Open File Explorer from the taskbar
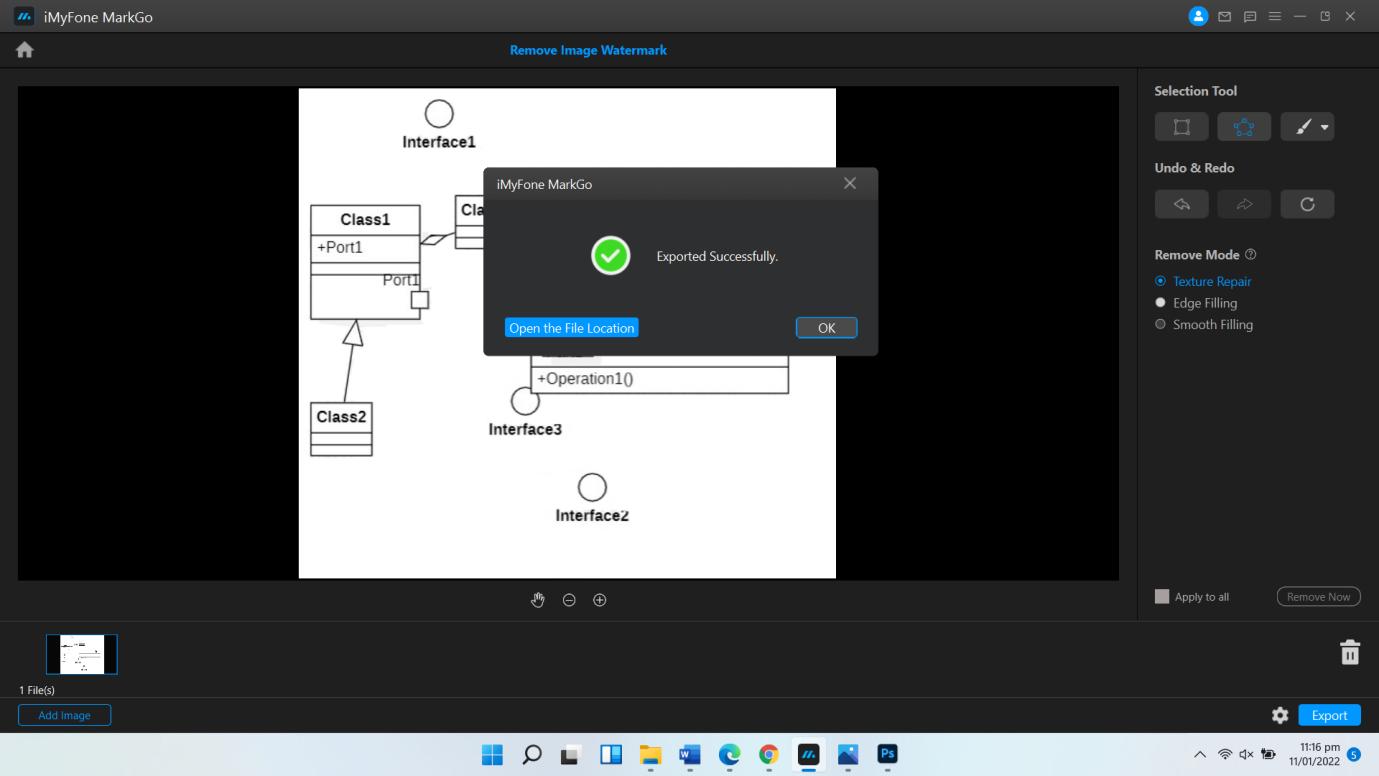Image resolution: width=1379 pixels, height=776 pixels. [650, 755]
